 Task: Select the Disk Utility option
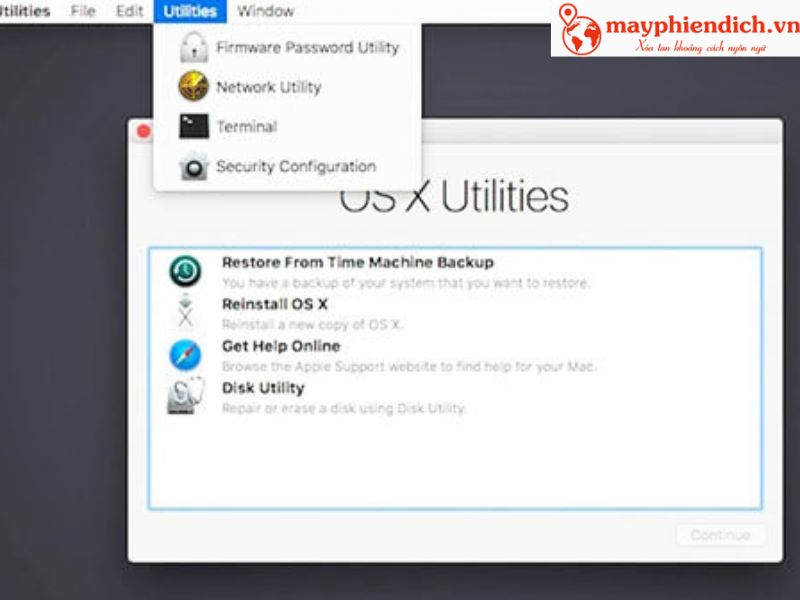click(455, 397)
